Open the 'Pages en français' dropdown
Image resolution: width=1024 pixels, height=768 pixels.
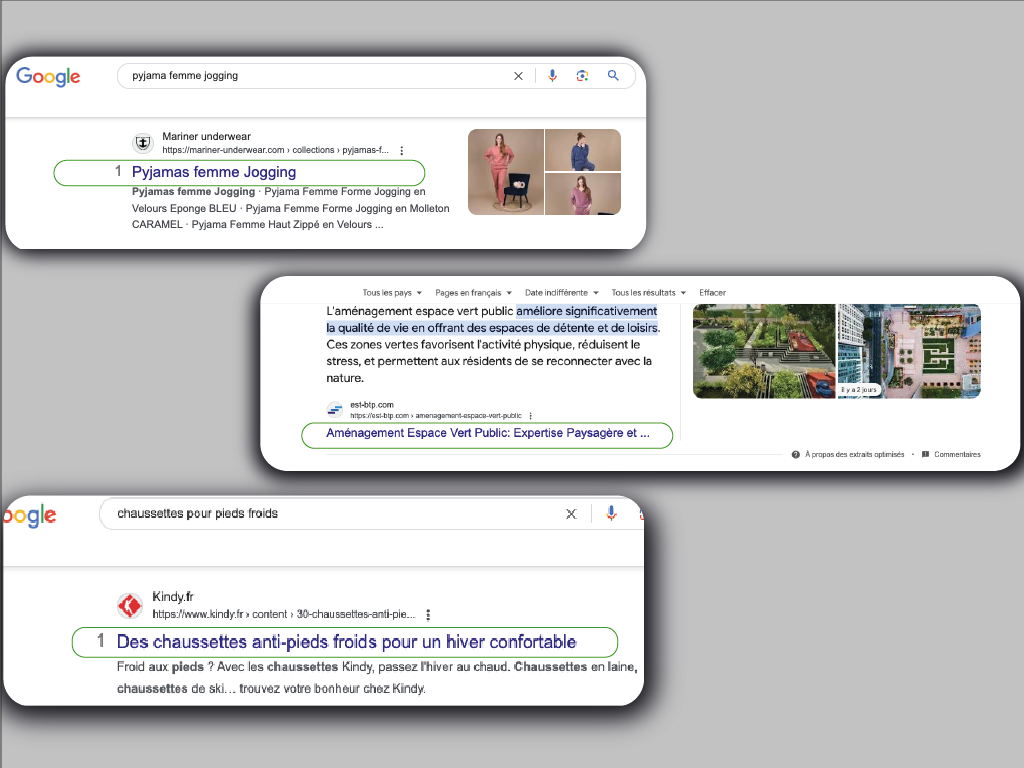[x=472, y=292]
